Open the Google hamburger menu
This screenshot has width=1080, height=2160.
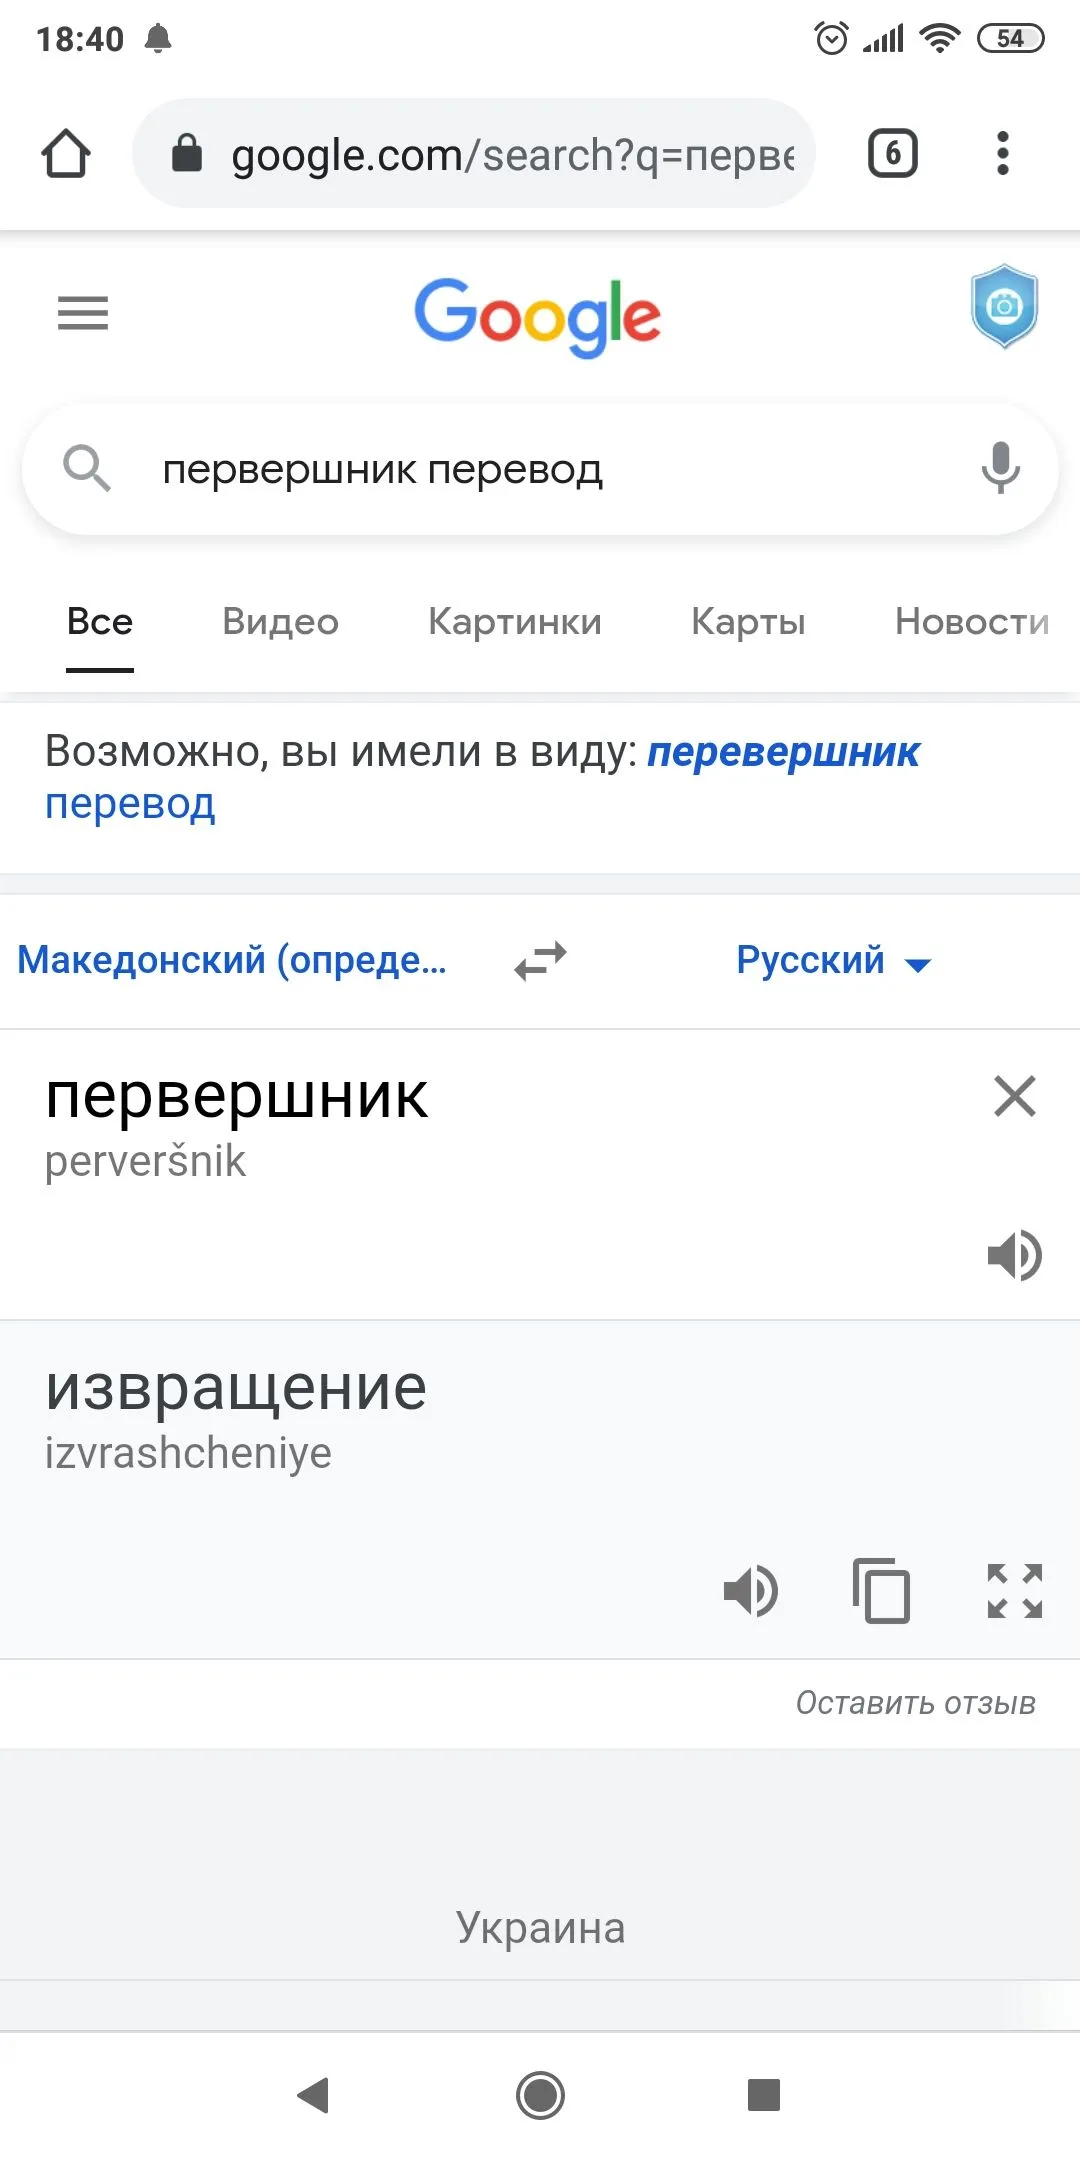tap(83, 314)
